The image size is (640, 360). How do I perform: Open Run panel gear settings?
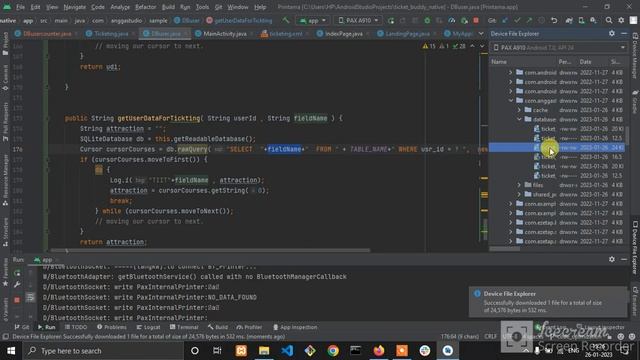[x=611, y=259]
